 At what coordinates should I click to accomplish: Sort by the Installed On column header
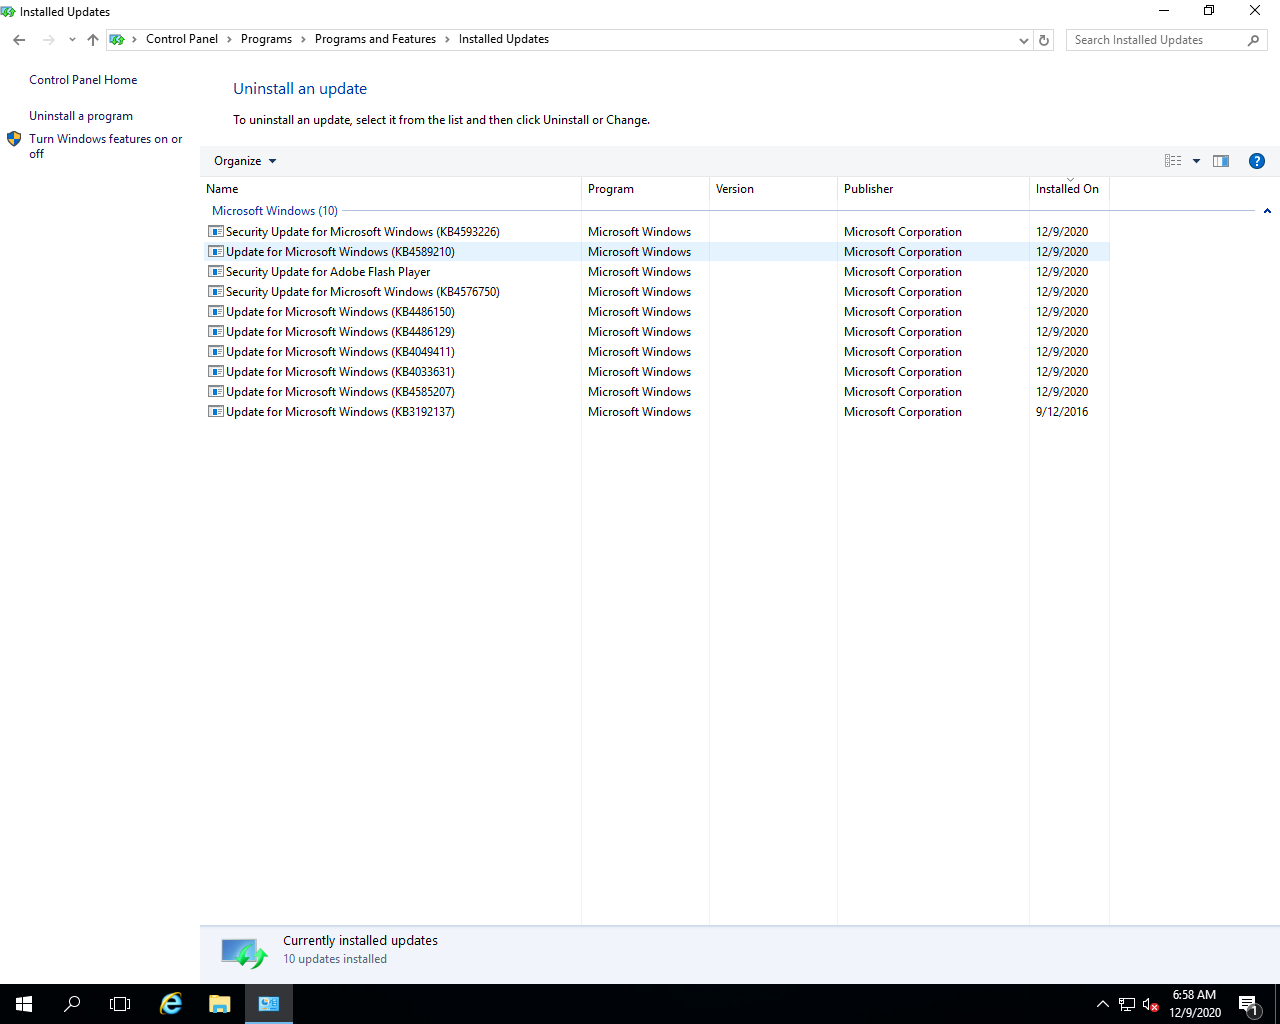coord(1069,189)
